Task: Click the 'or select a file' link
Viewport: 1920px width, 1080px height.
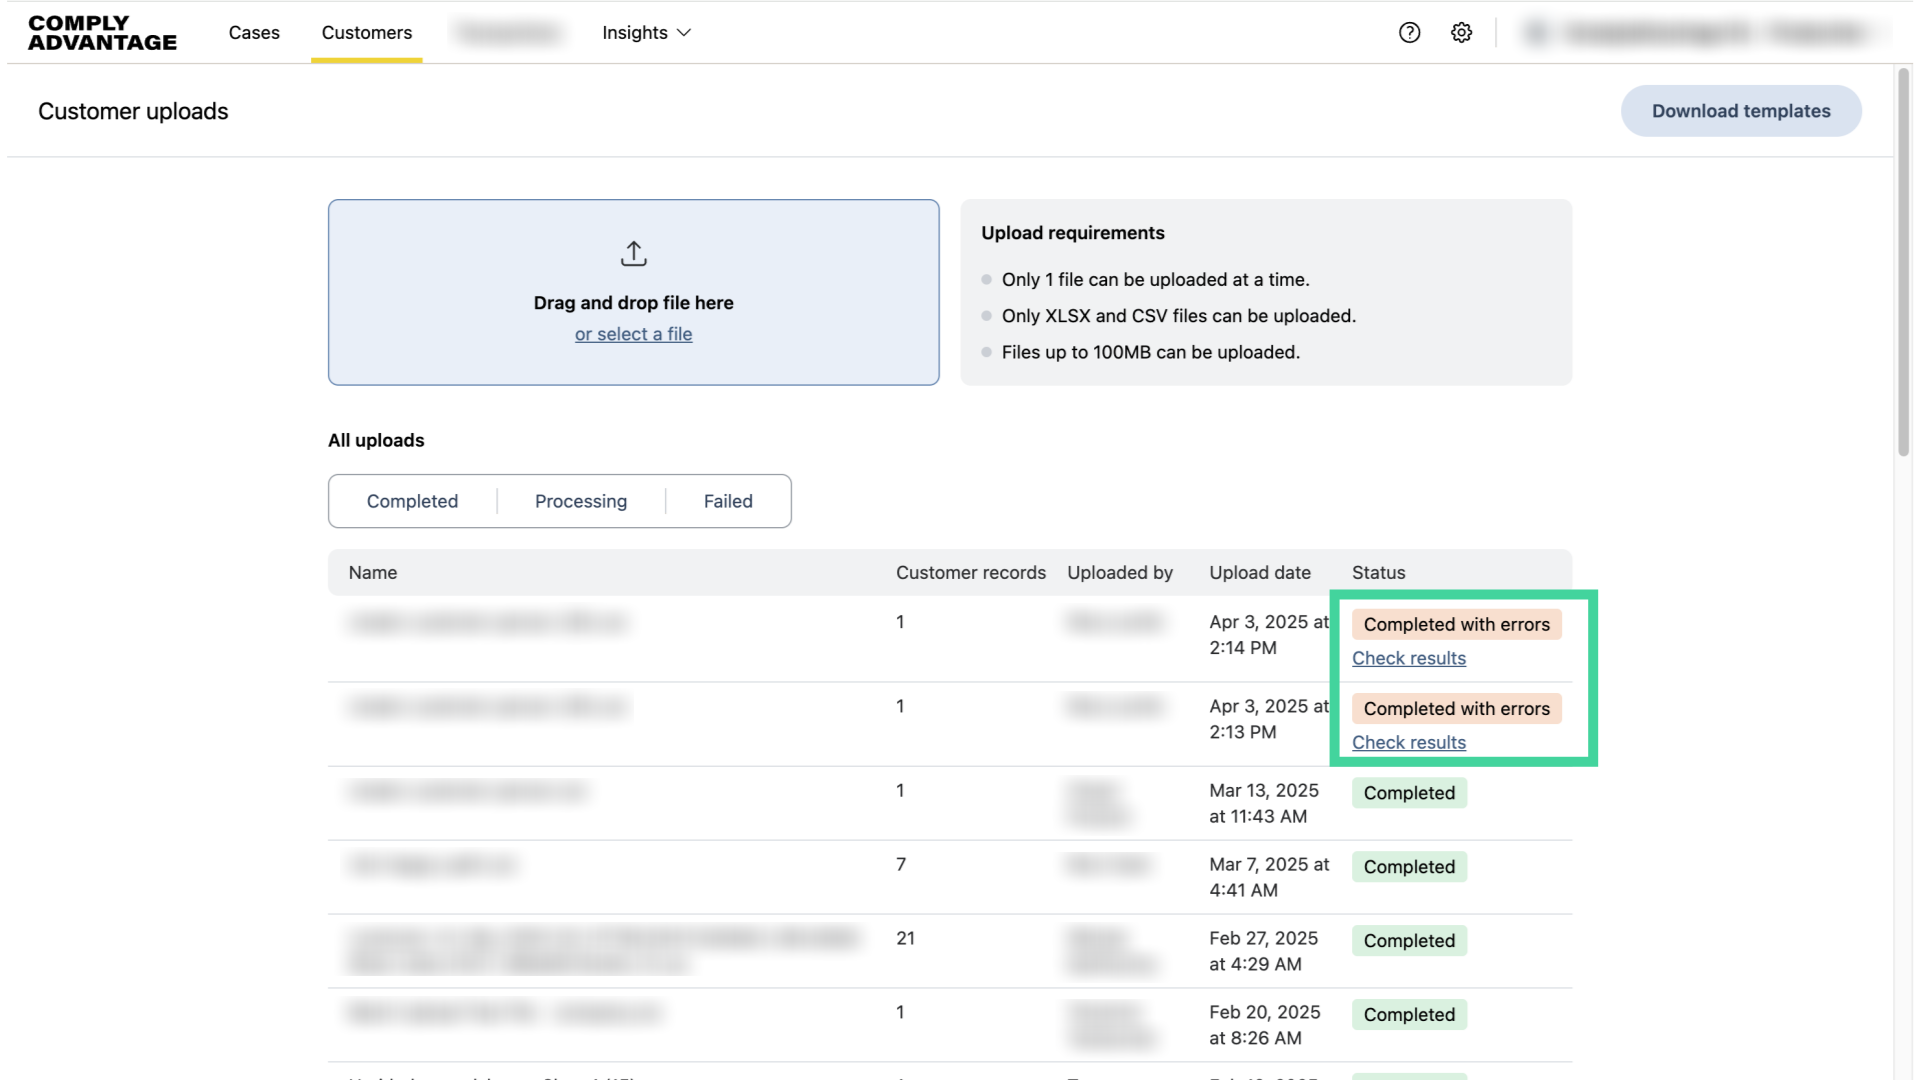Action: 633,334
